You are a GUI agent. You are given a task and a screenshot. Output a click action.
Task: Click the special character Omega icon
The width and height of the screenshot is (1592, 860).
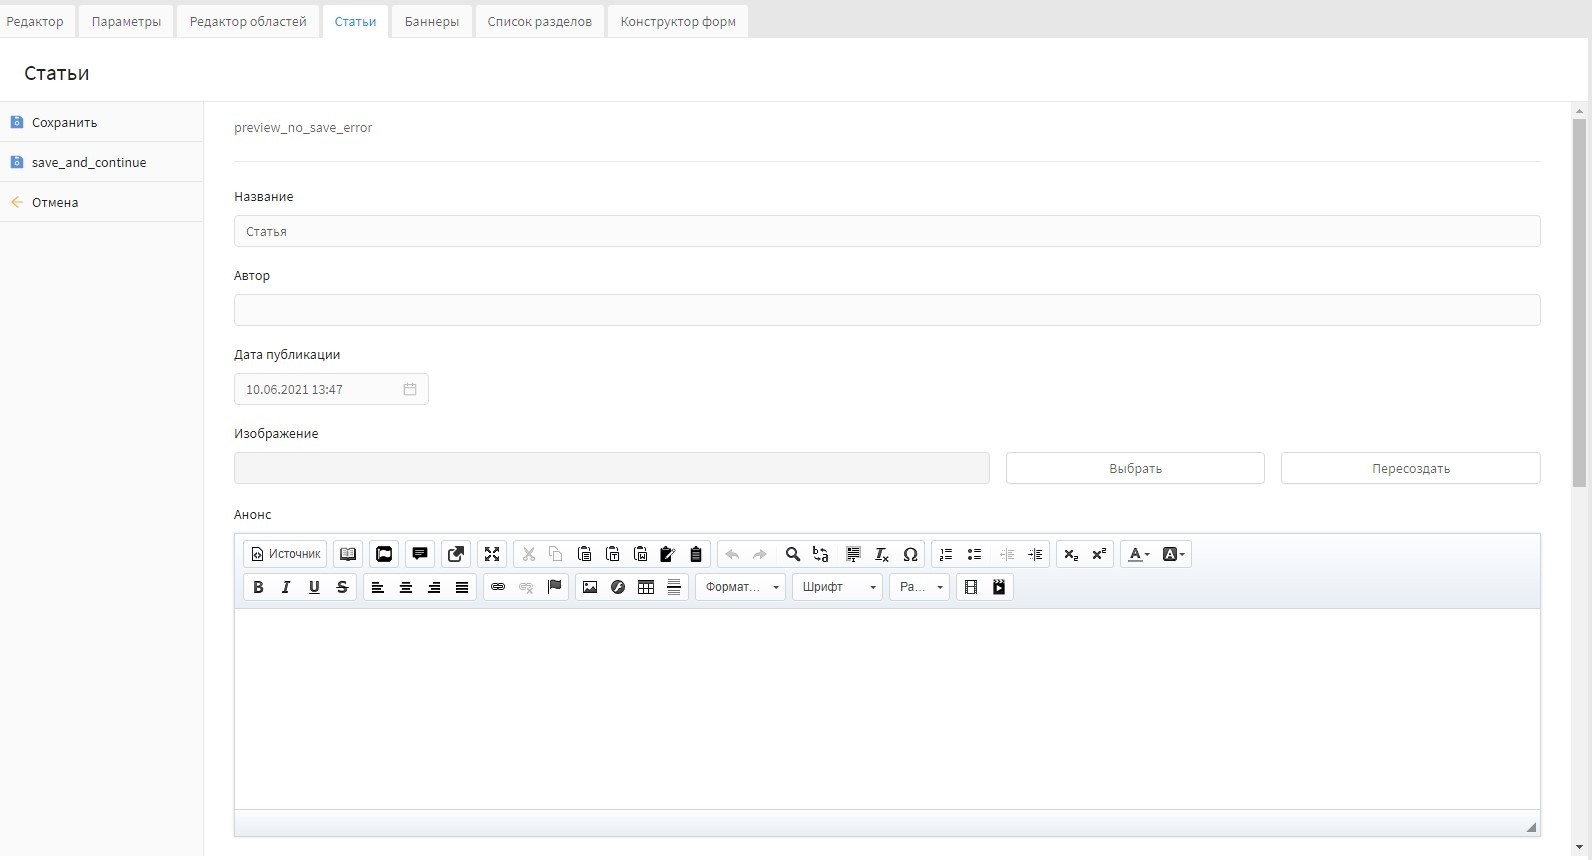pos(910,554)
